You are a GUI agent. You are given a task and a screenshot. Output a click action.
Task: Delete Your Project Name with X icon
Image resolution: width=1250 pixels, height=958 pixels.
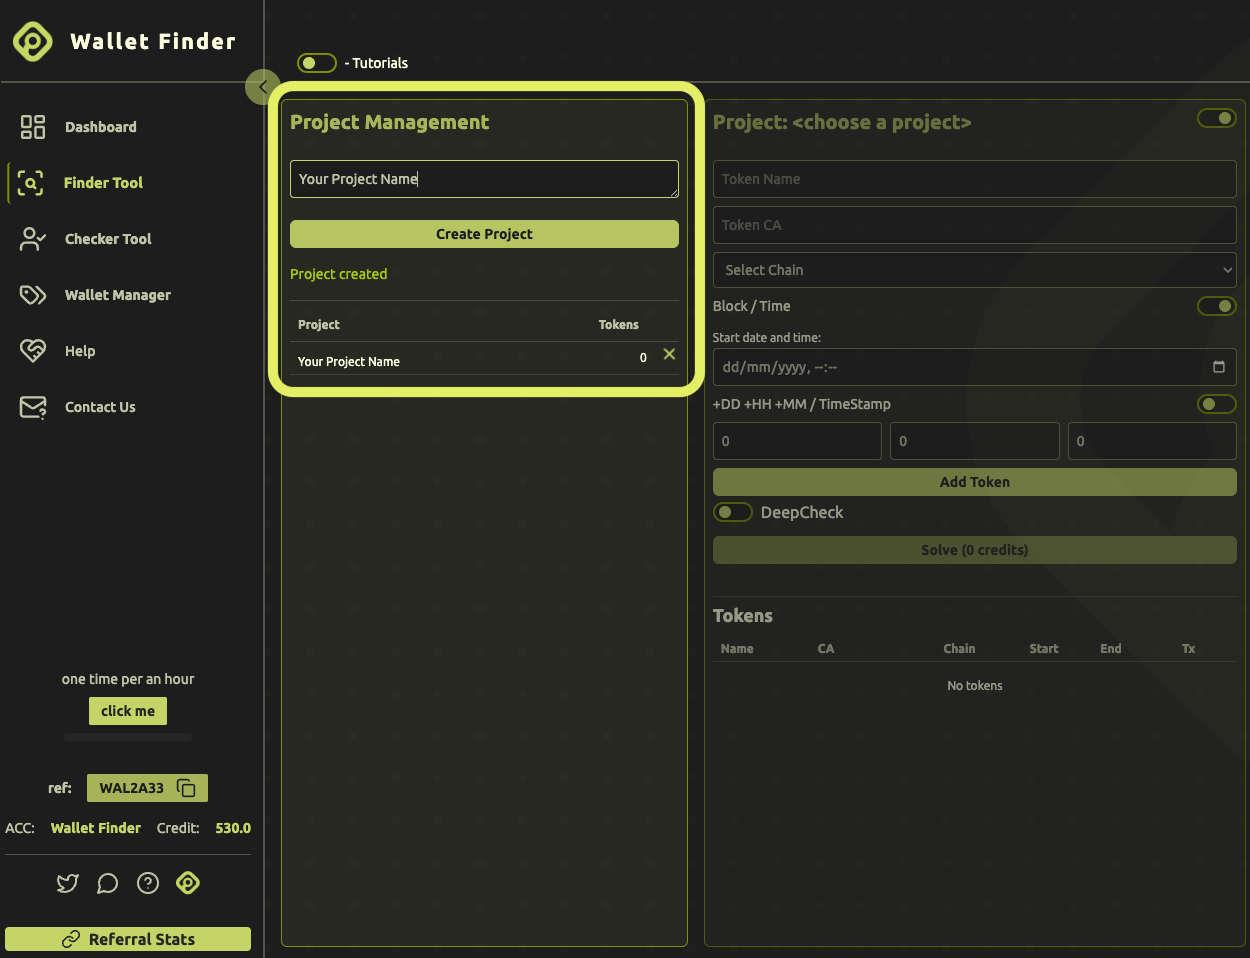coord(669,354)
